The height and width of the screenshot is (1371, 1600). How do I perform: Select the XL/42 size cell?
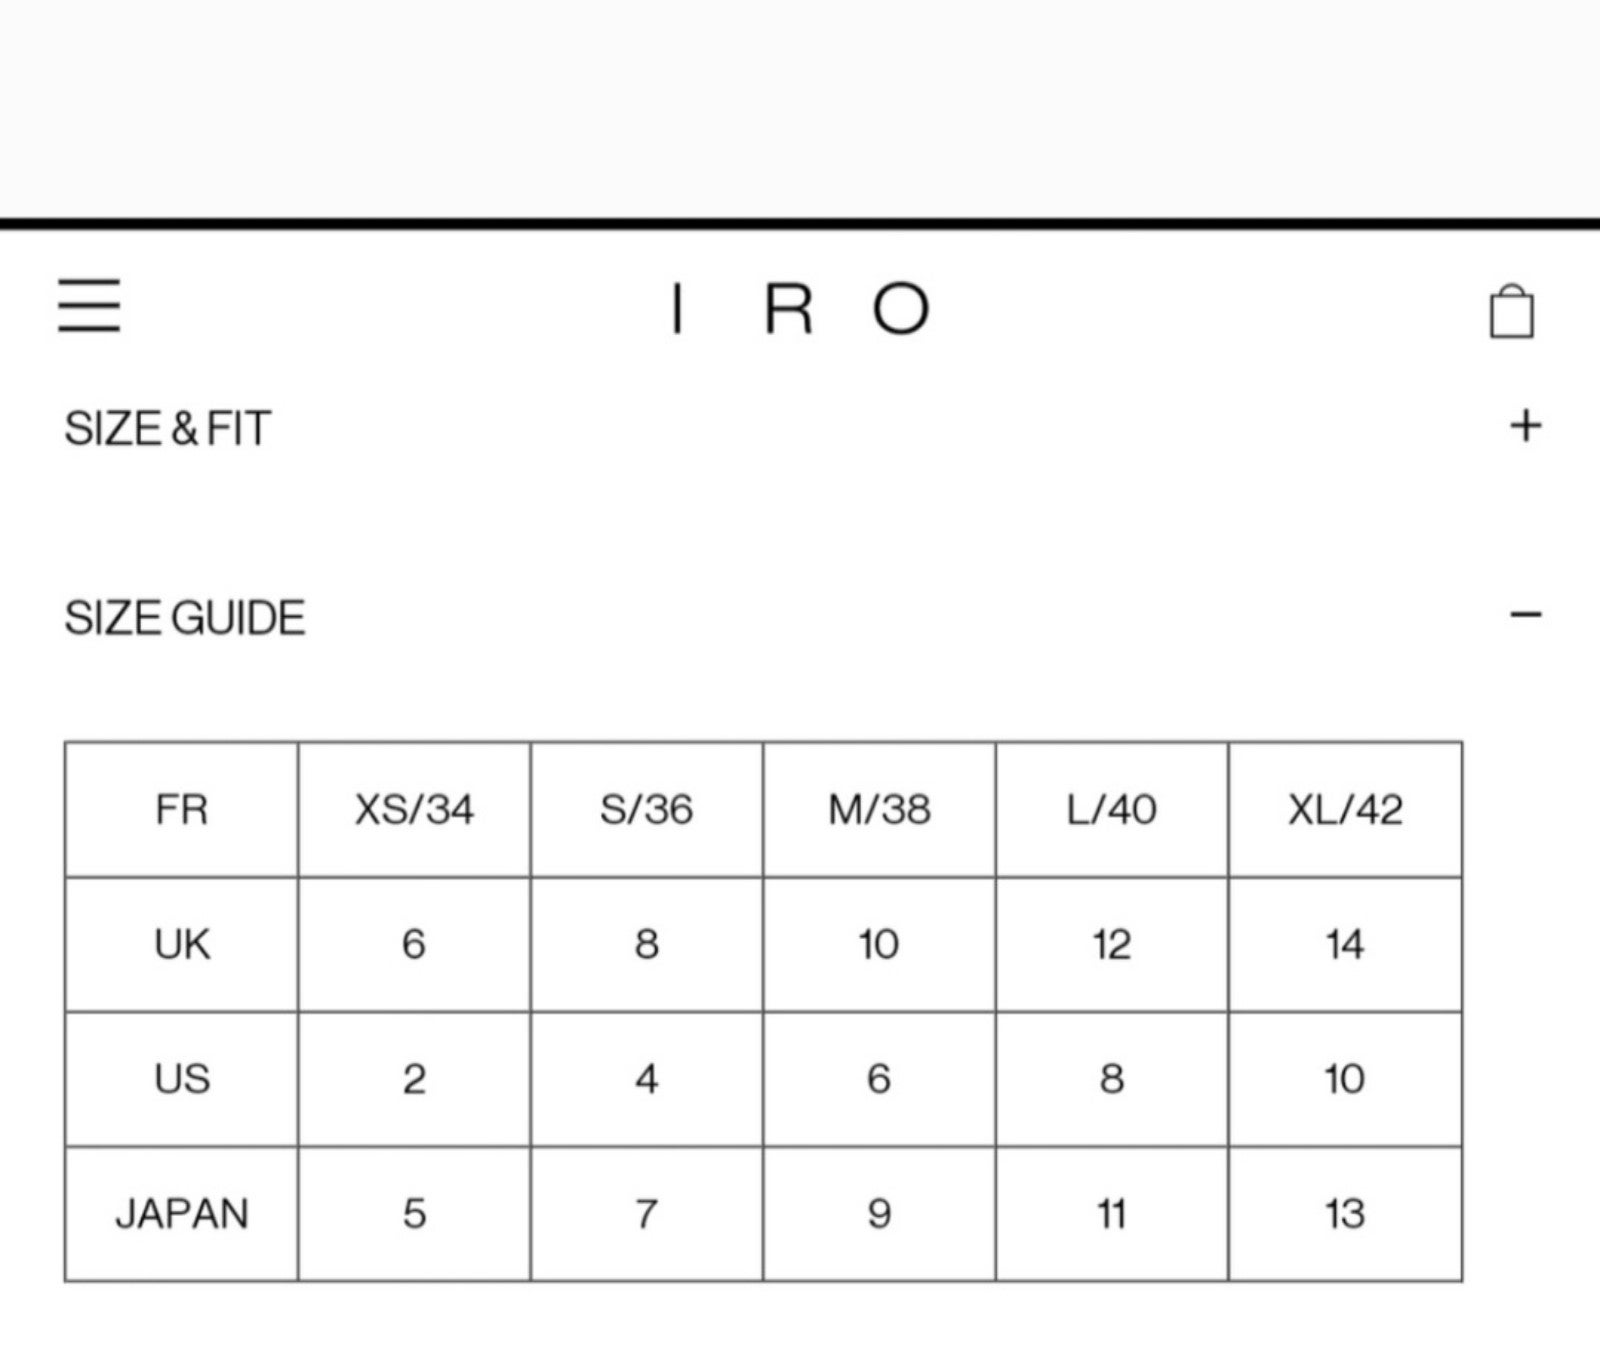(1345, 810)
